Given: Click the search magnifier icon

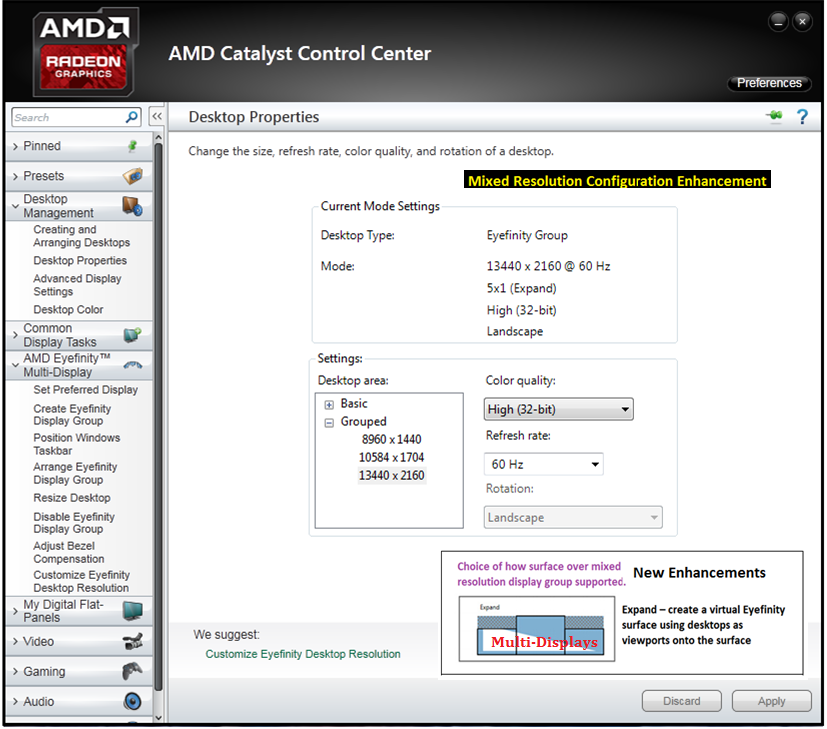Looking at the screenshot, I should (131, 117).
